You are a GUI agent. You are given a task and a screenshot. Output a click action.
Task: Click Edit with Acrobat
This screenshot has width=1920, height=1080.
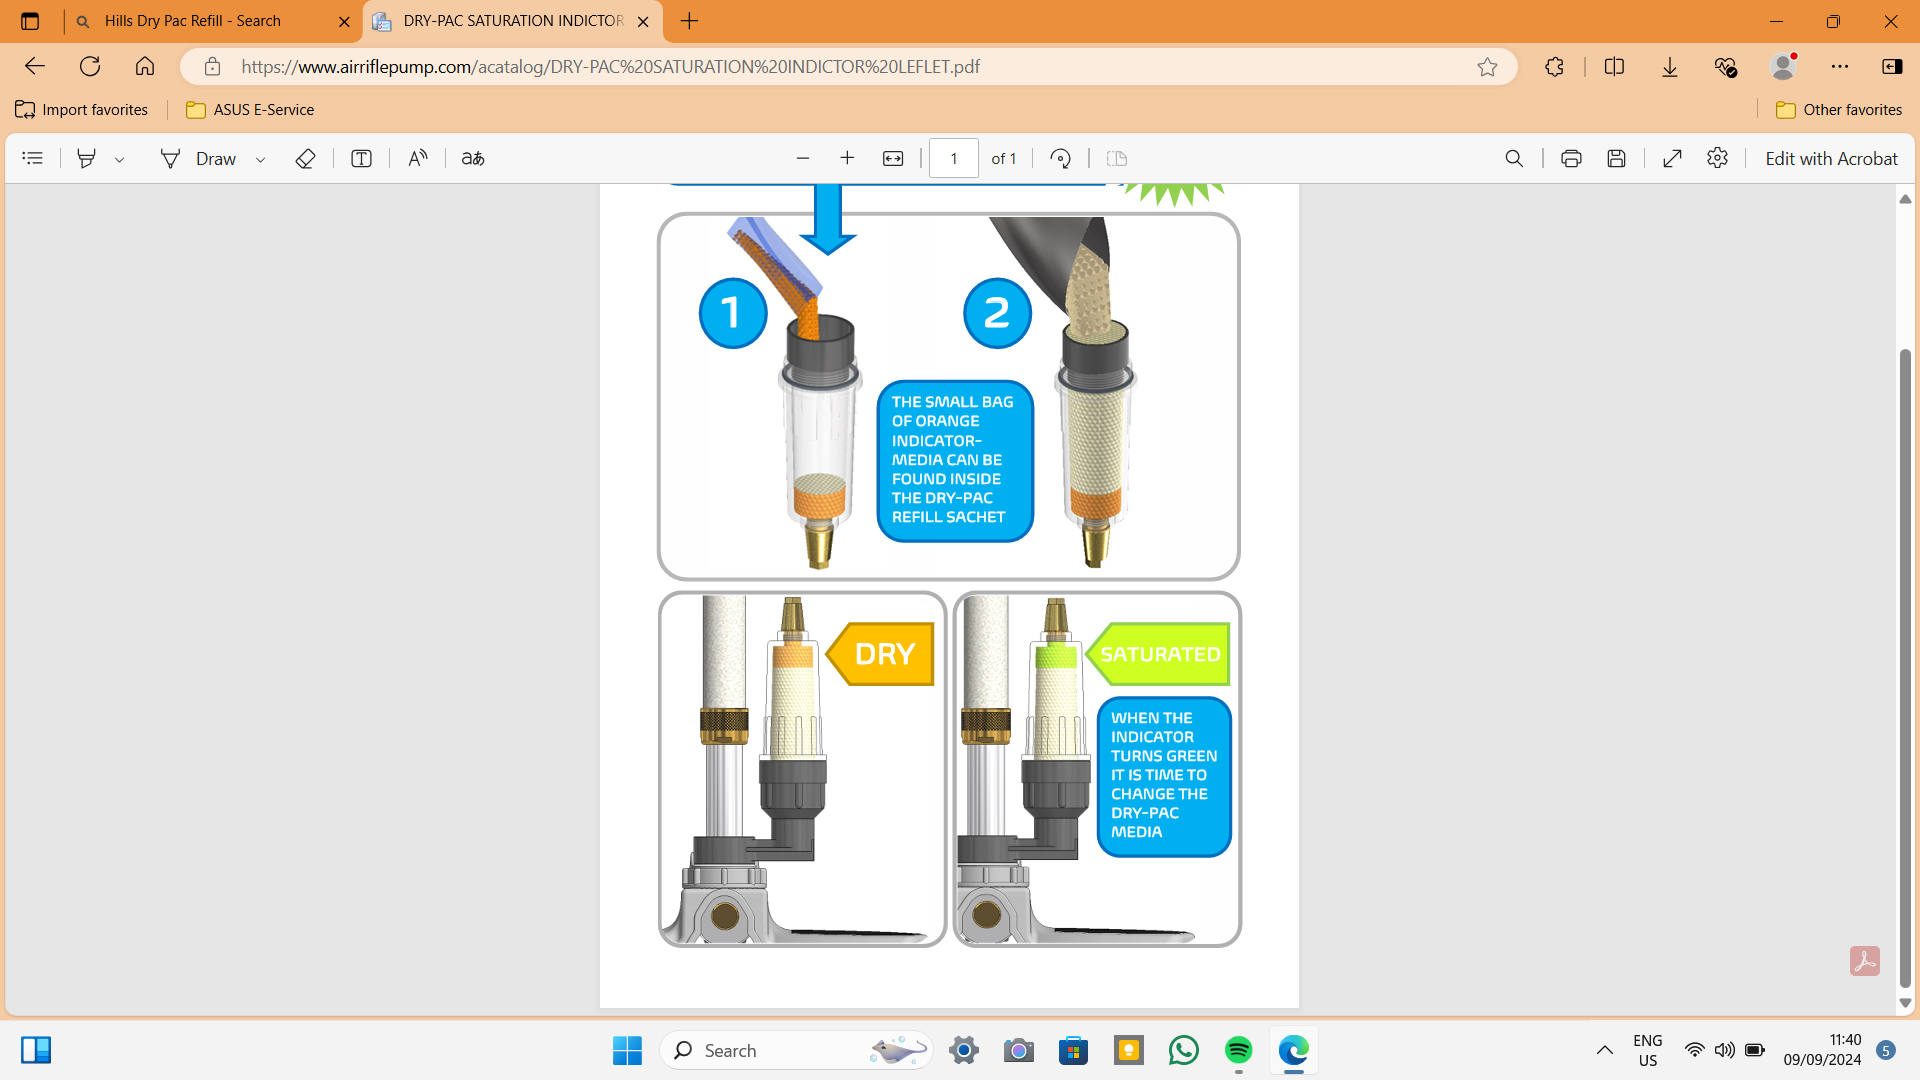pyautogui.click(x=1831, y=158)
